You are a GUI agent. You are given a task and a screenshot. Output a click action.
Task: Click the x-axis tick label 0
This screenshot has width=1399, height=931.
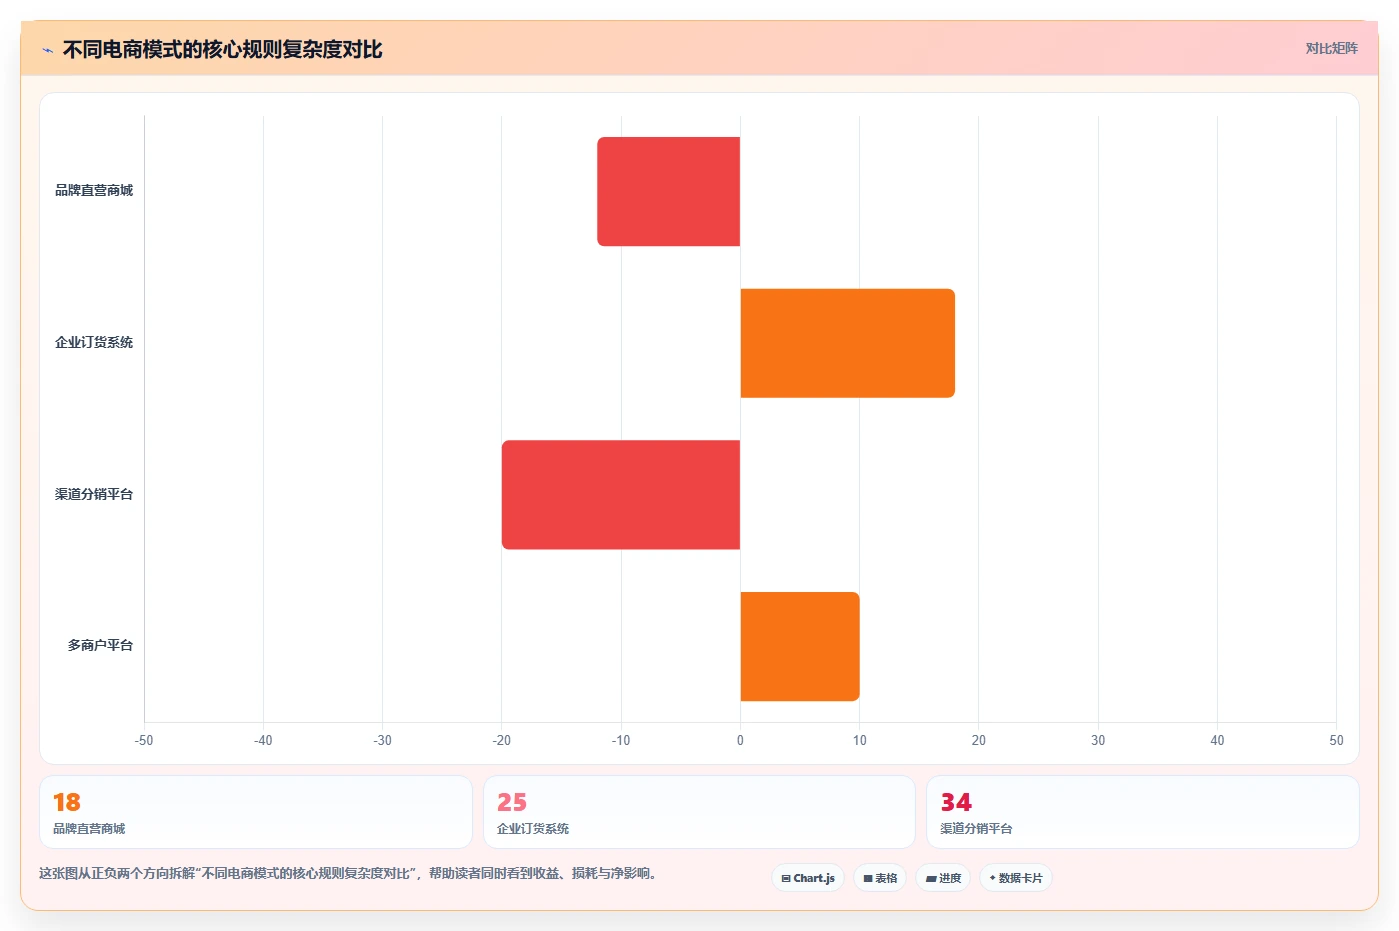click(740, 741)
